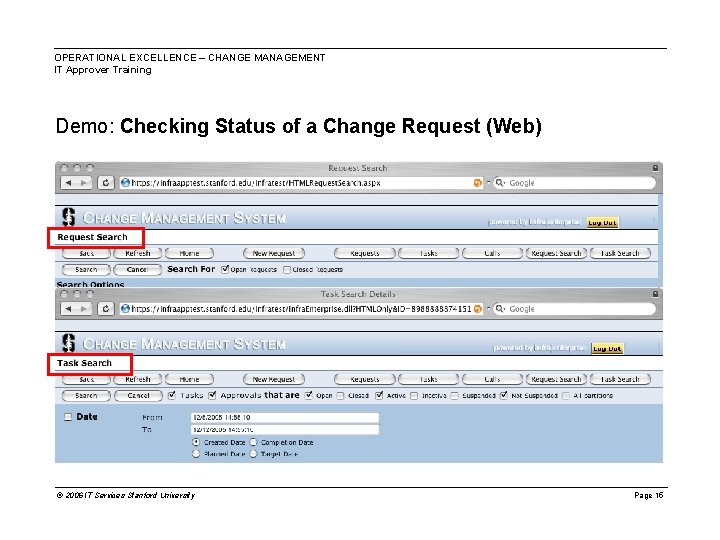
Task: Select Planned Date radio button
Action: [x=196, y=454]
